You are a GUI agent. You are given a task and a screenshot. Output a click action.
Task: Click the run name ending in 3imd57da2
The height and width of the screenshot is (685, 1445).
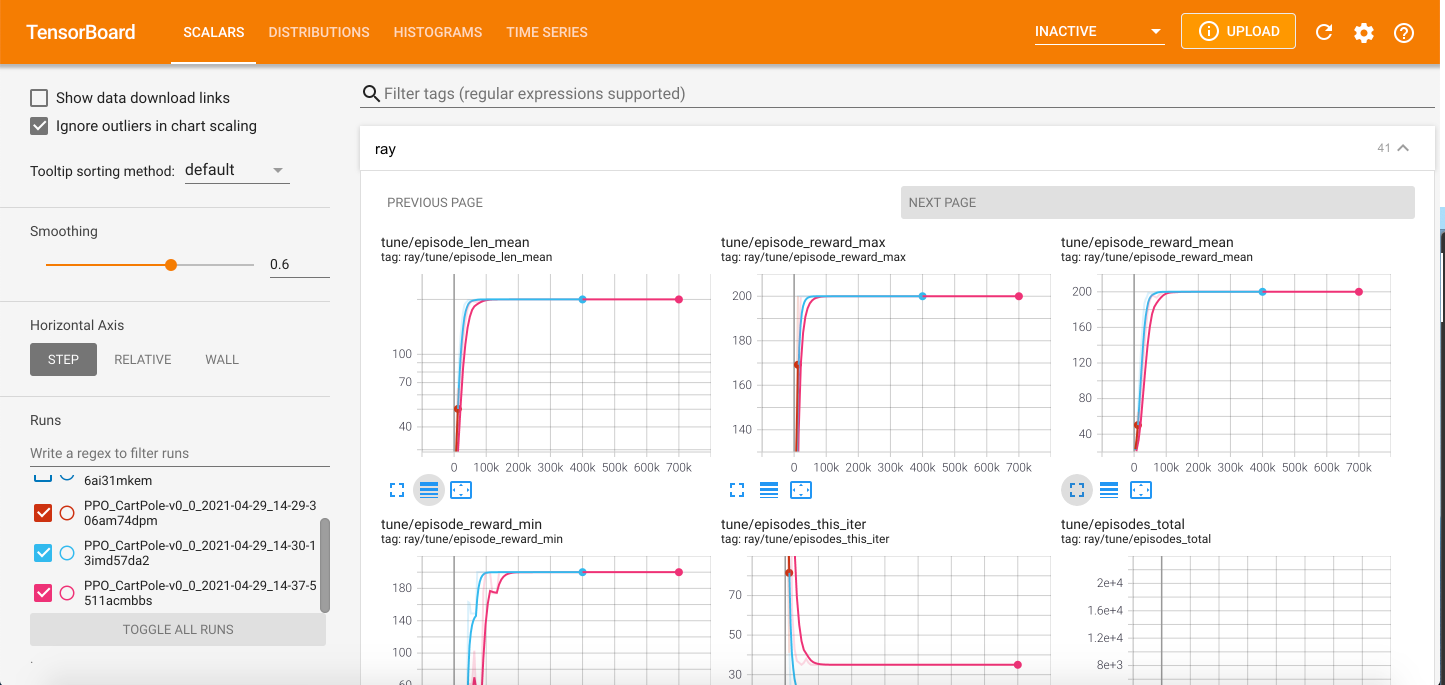coord(200,553)
